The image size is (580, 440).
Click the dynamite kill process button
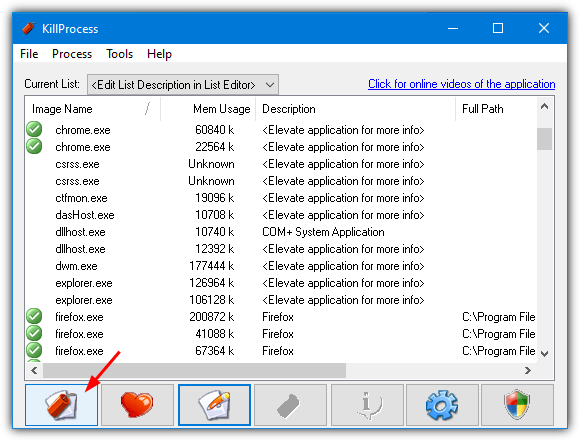tap(61, 405)
